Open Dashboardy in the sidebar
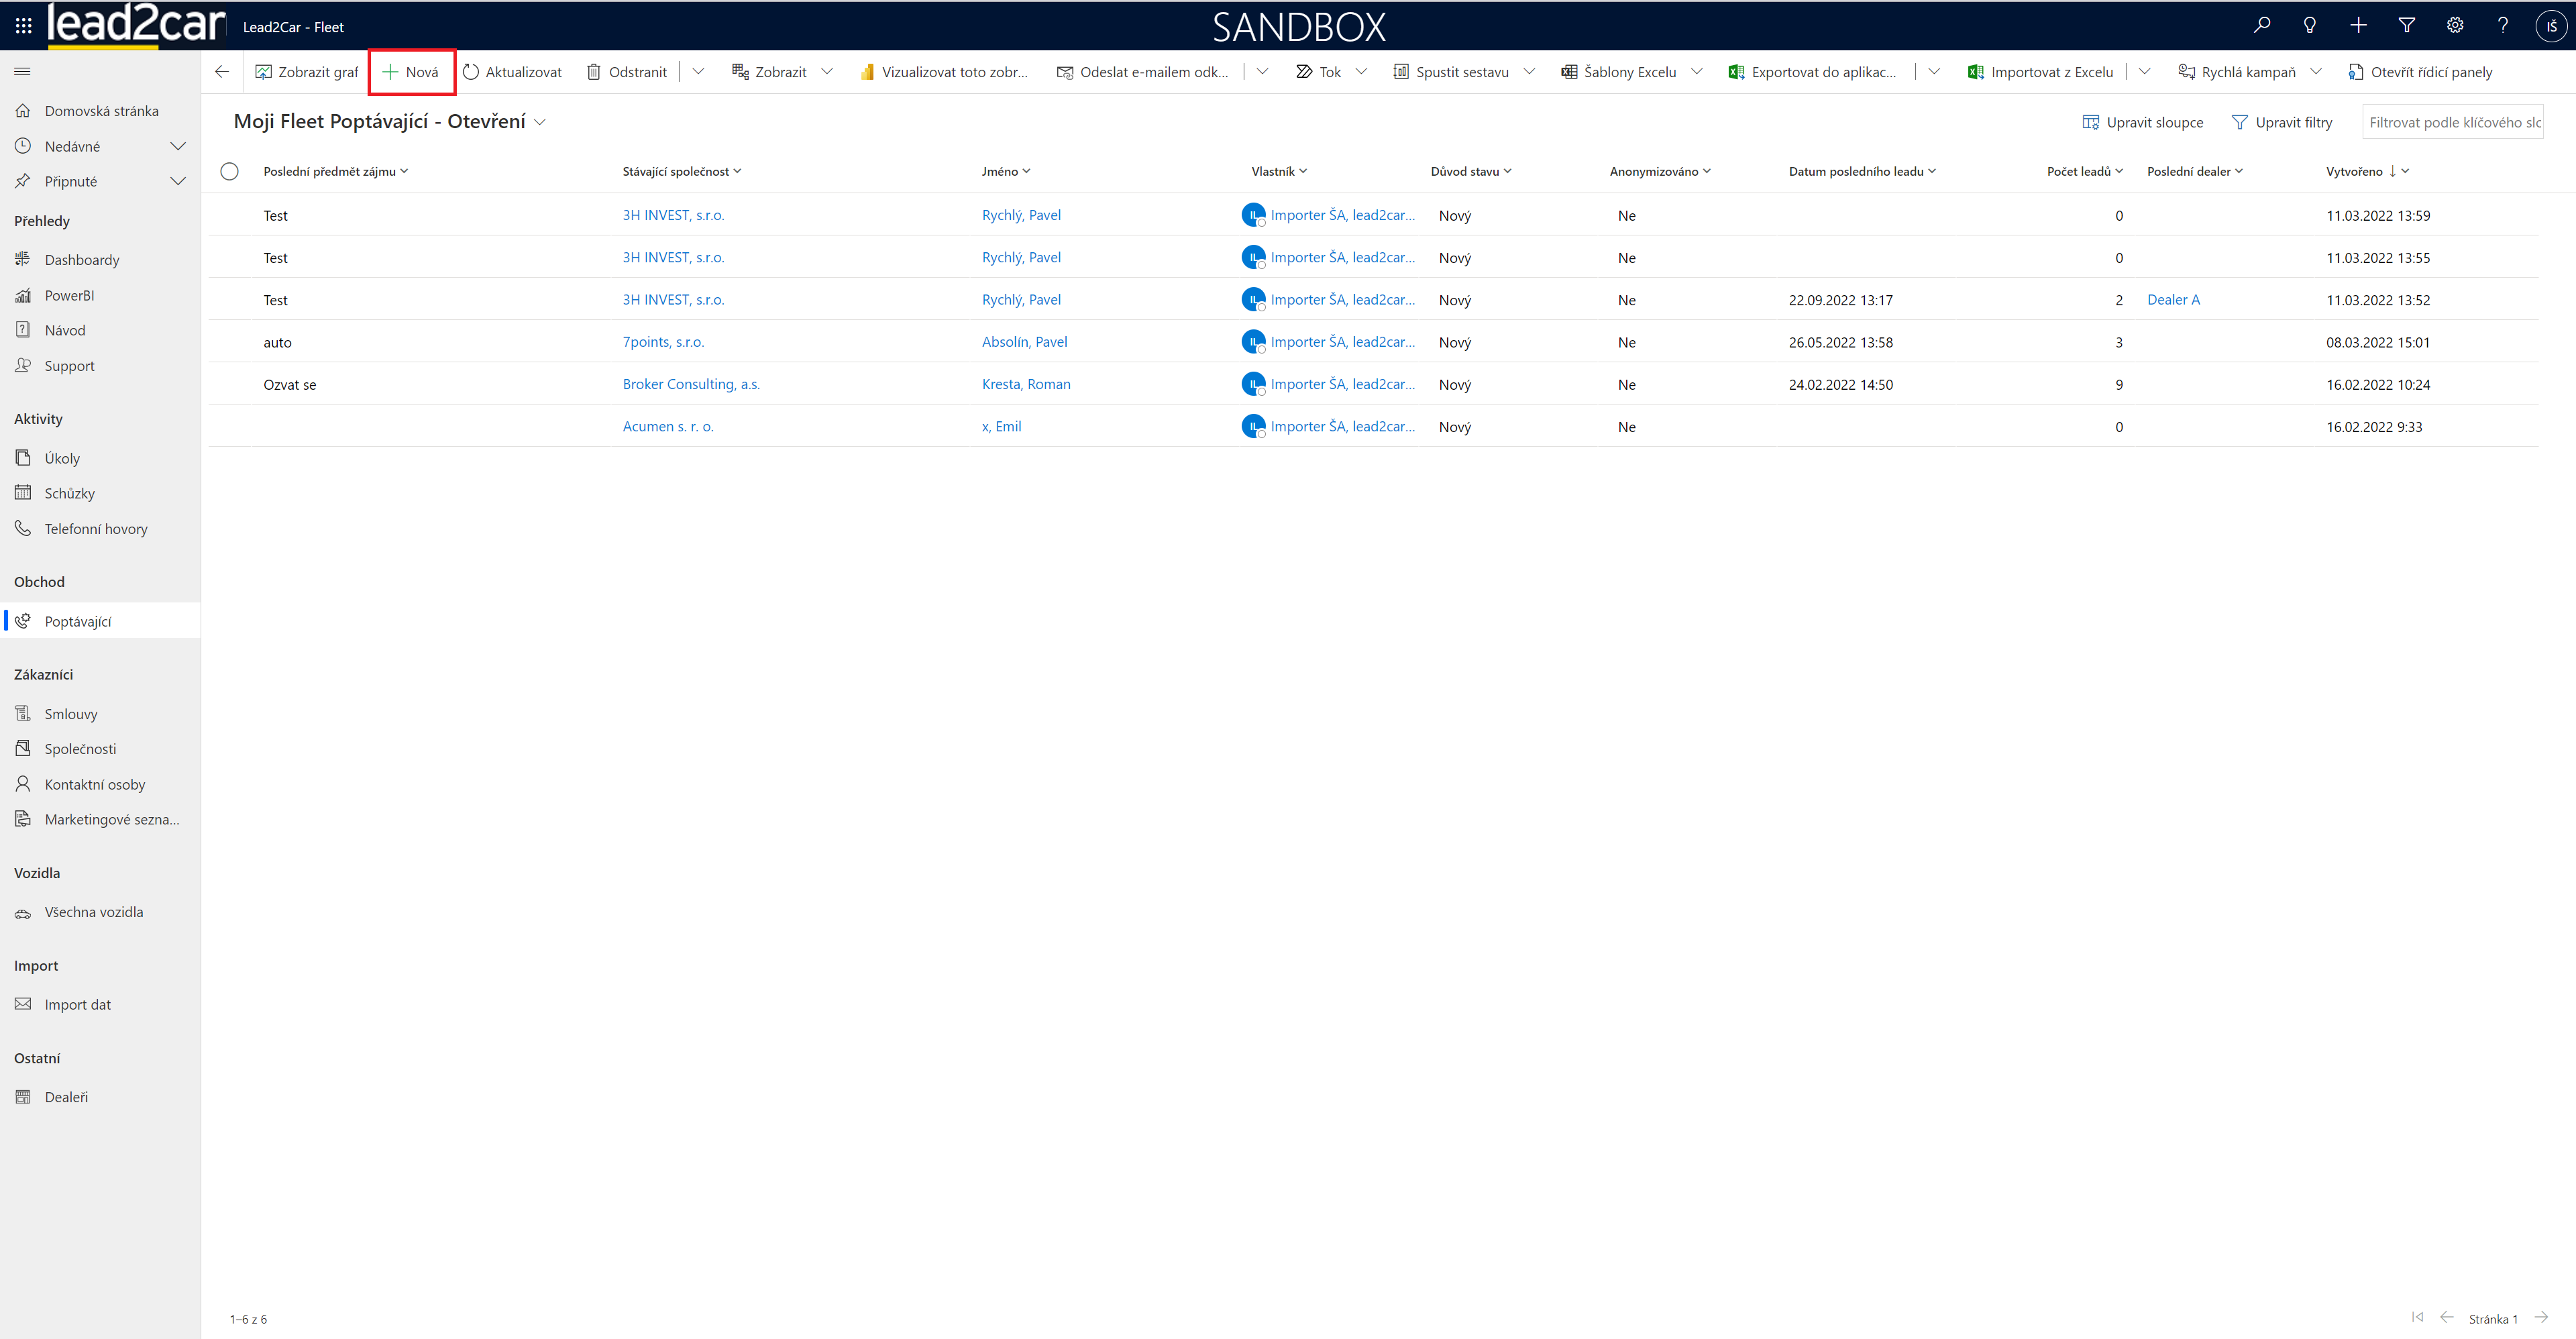This screenshot has height=1339, width=2576. point(81,260)
